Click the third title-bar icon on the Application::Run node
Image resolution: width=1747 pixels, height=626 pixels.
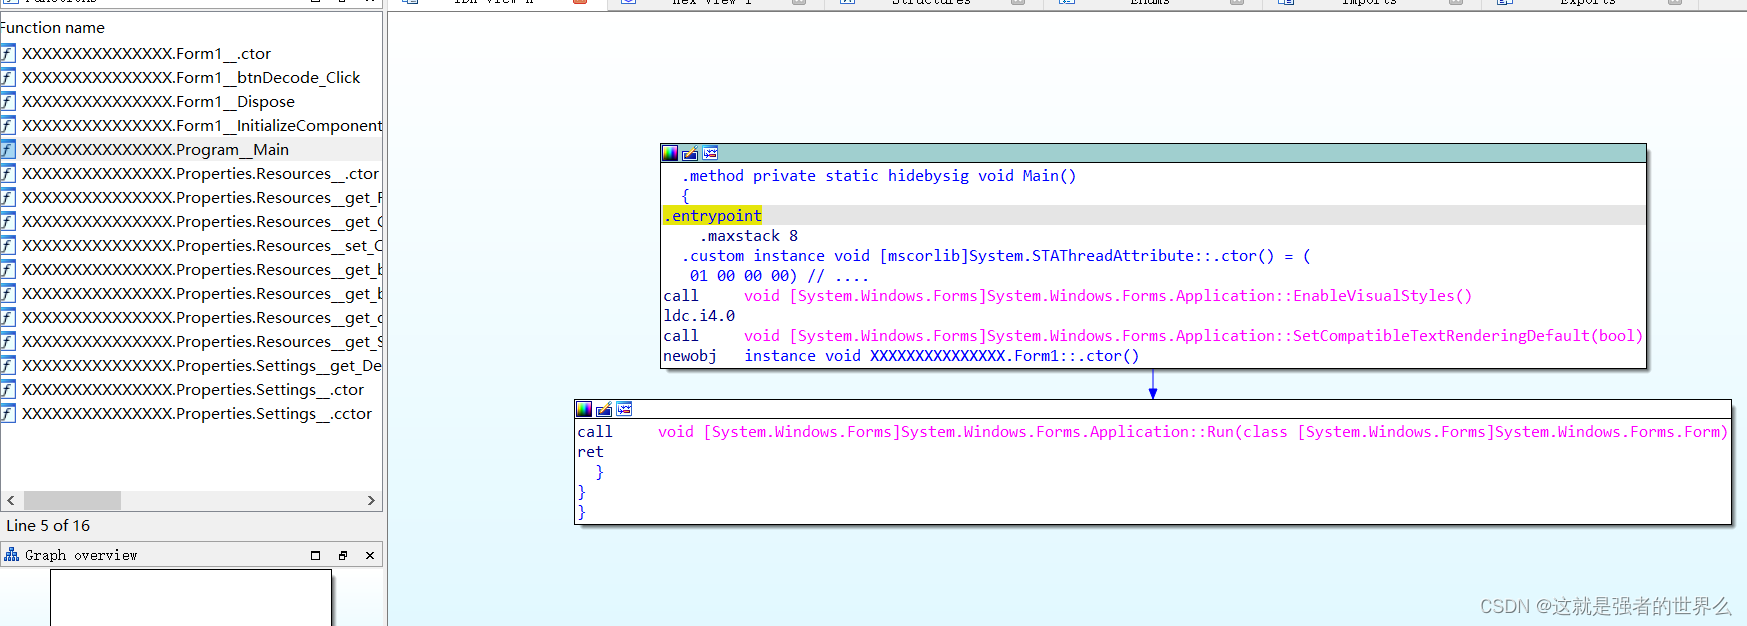624,409
